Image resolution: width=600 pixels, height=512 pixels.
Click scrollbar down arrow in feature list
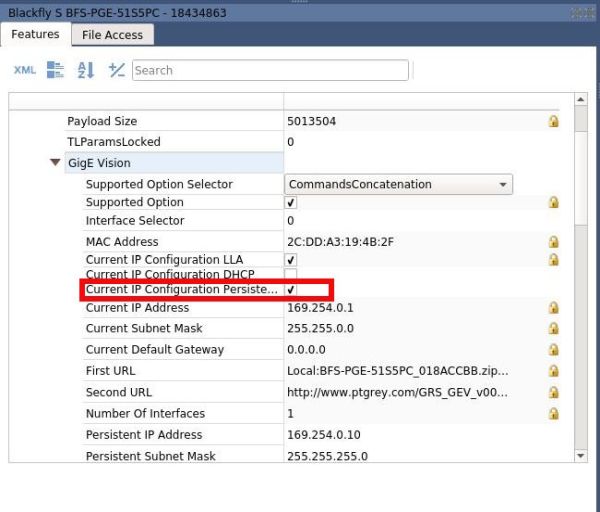pos(580,456)
